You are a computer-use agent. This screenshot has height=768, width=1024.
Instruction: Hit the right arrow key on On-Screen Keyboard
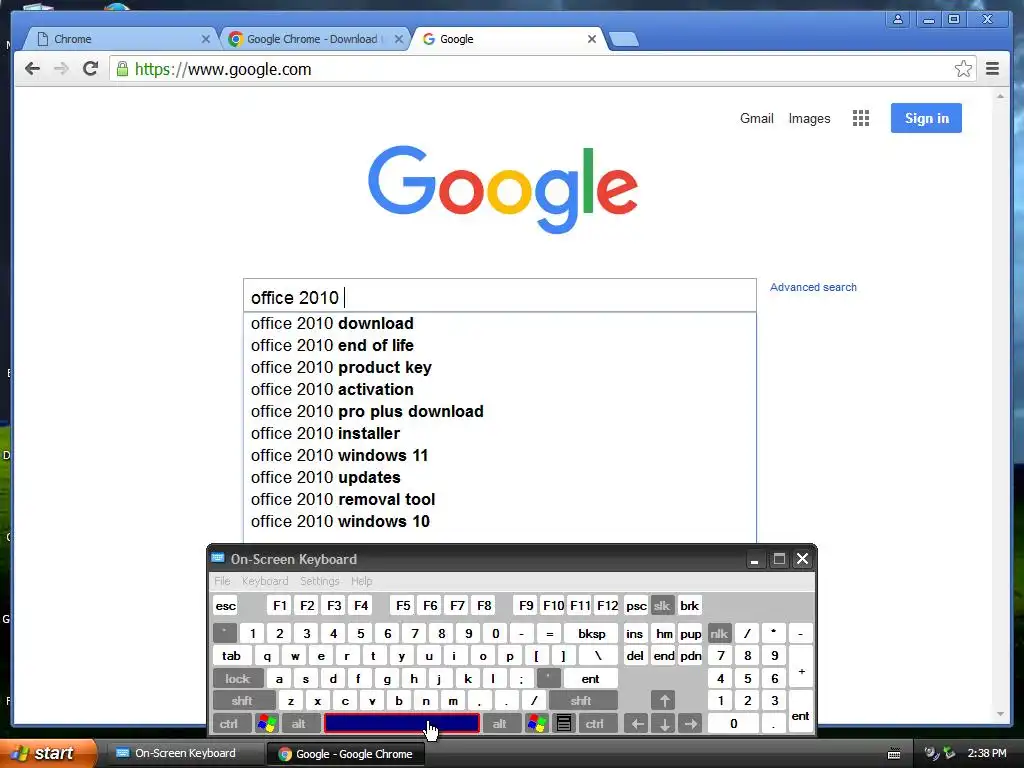690,724
